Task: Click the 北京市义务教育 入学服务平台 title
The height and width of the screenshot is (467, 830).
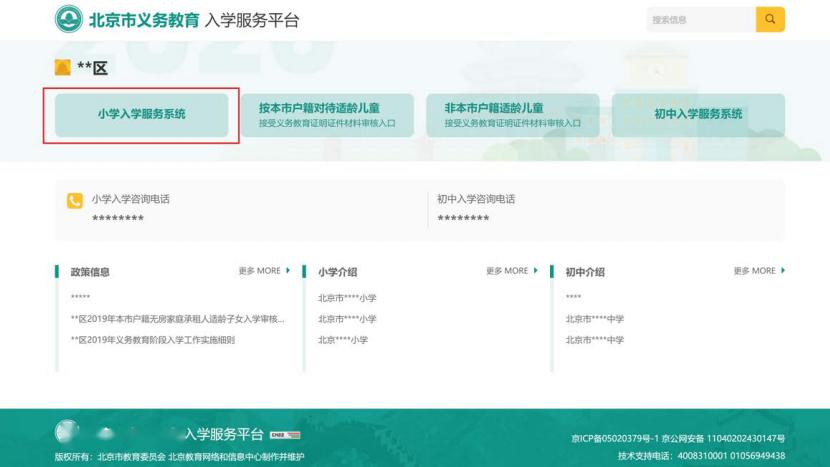Action: pyautogui.click(x=194, y=20)
